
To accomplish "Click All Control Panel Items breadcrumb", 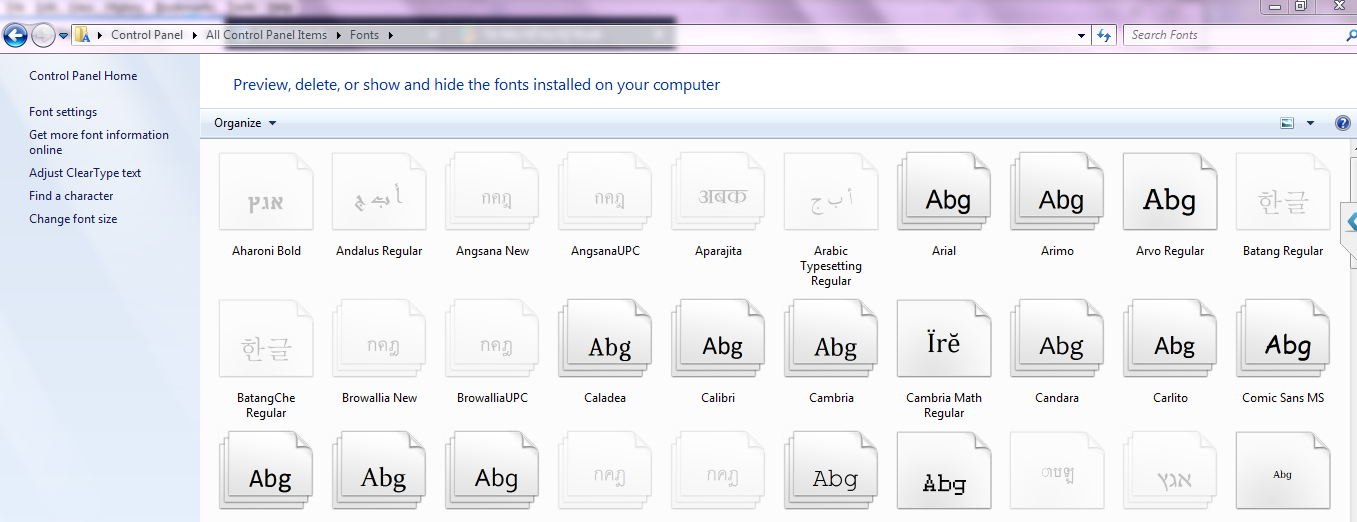I will coord(266,35).
